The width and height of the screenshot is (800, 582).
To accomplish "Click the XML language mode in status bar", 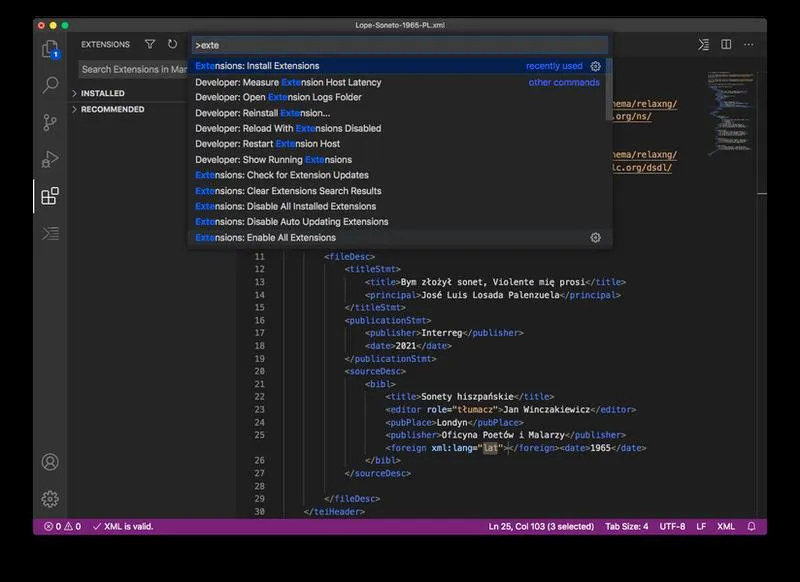I will [x=726, y=526].
